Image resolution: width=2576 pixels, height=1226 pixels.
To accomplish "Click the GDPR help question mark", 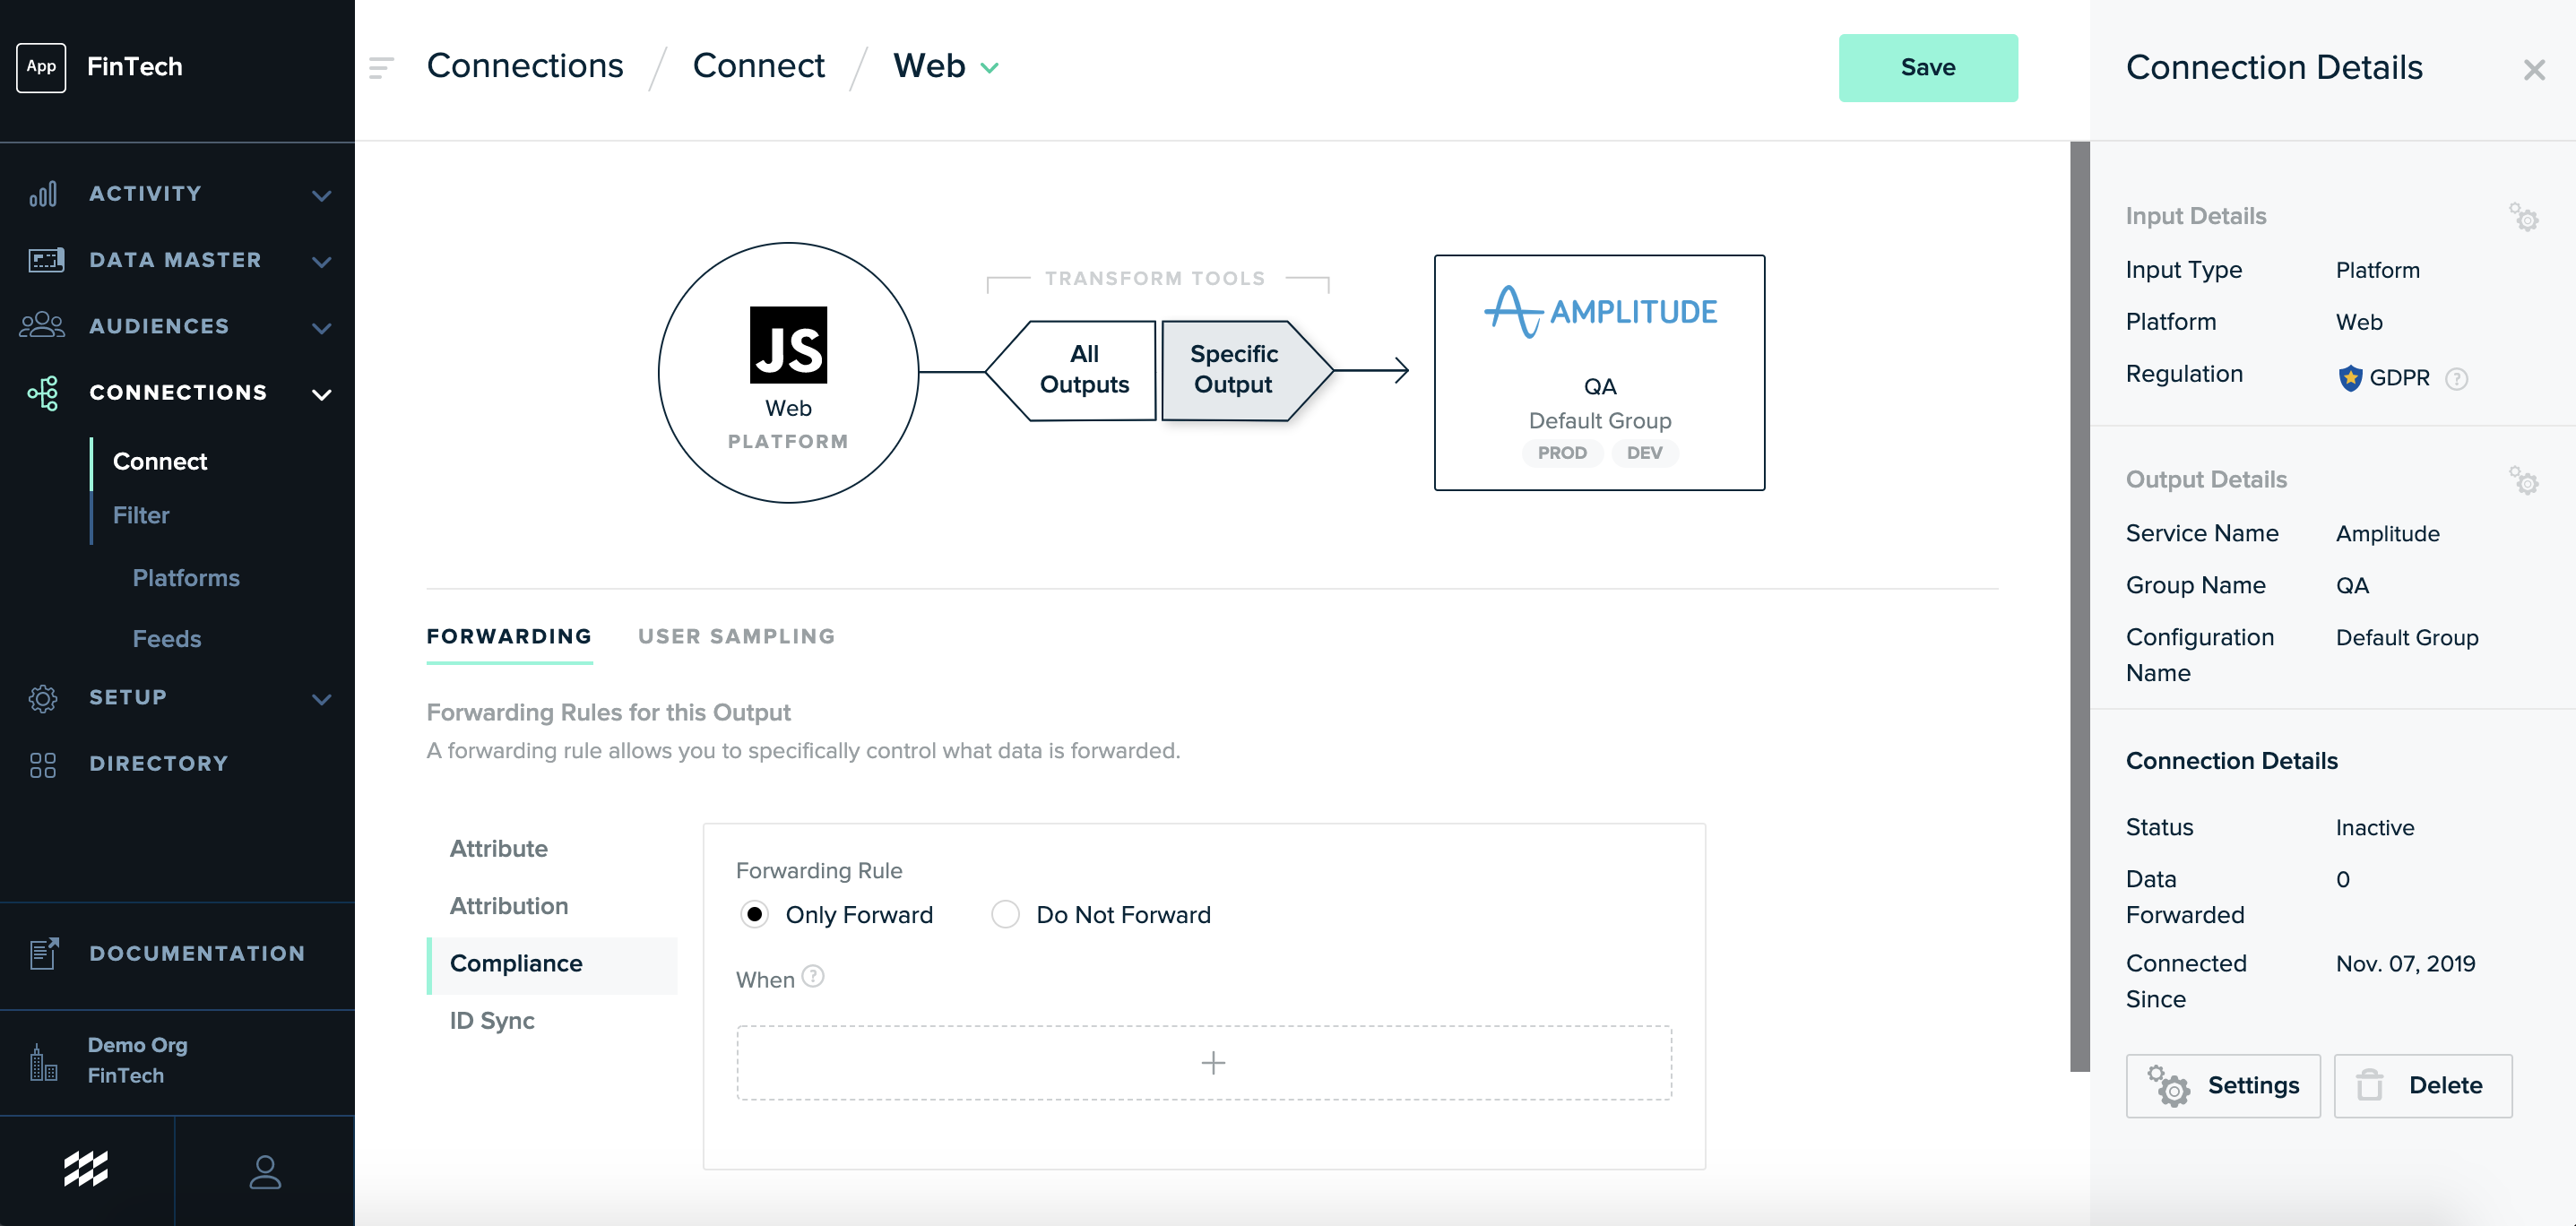I will [x=2456, y=379].
